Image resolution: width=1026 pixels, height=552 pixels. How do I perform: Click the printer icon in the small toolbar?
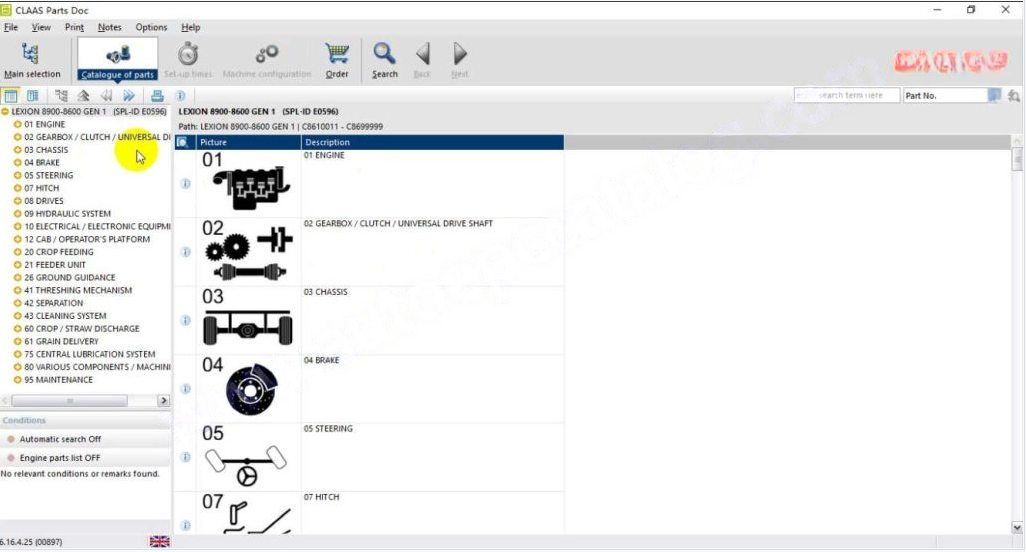click(x=157, y=96)
